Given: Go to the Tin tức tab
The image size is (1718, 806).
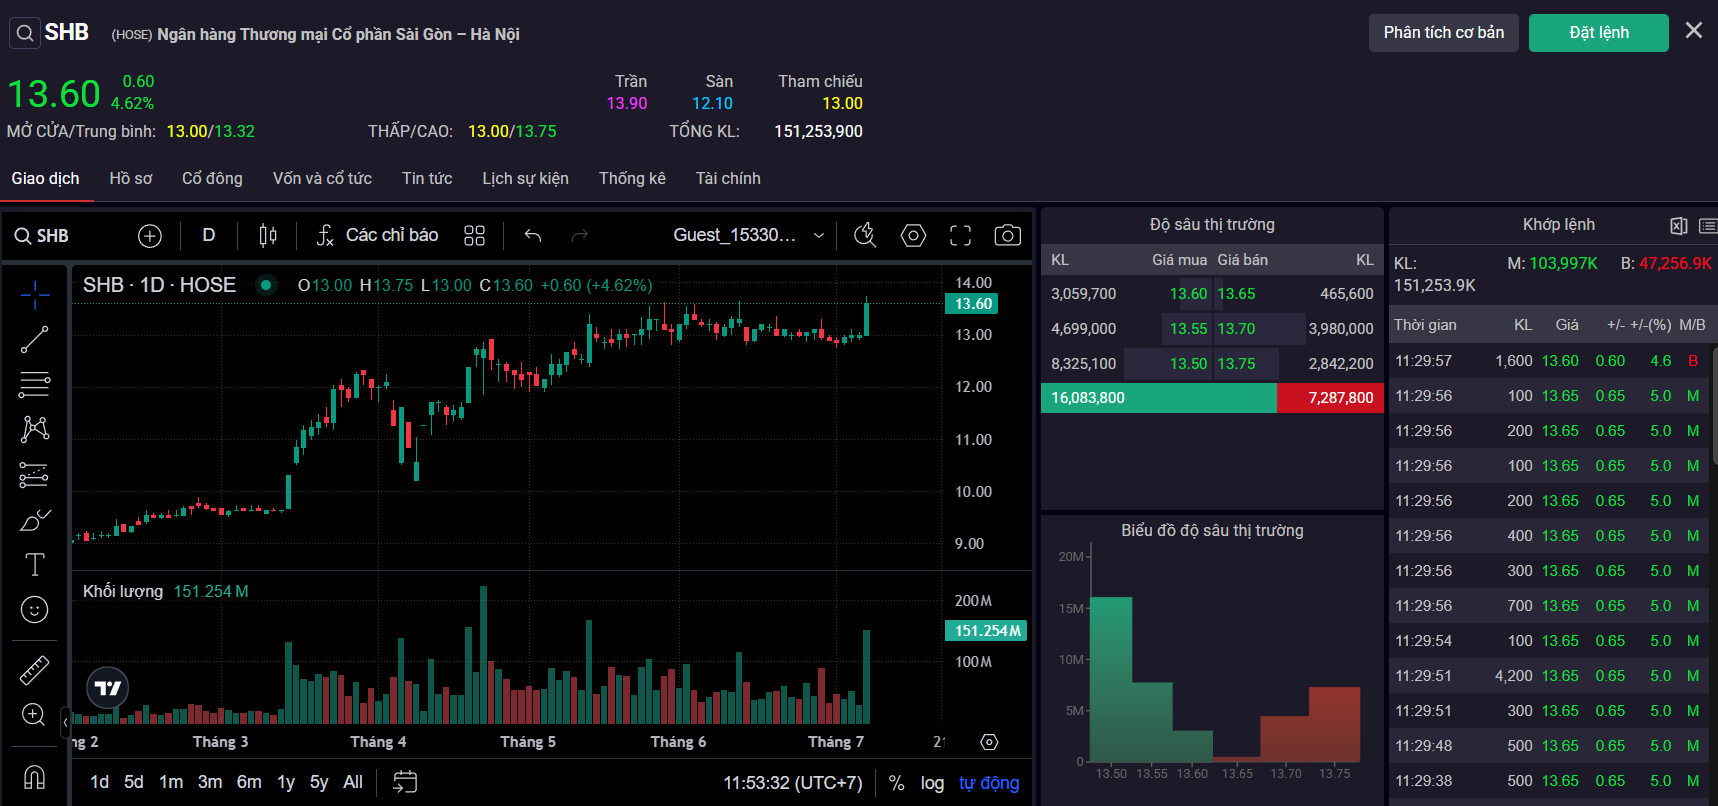Looking at the screenshot, I should point(427,179).
